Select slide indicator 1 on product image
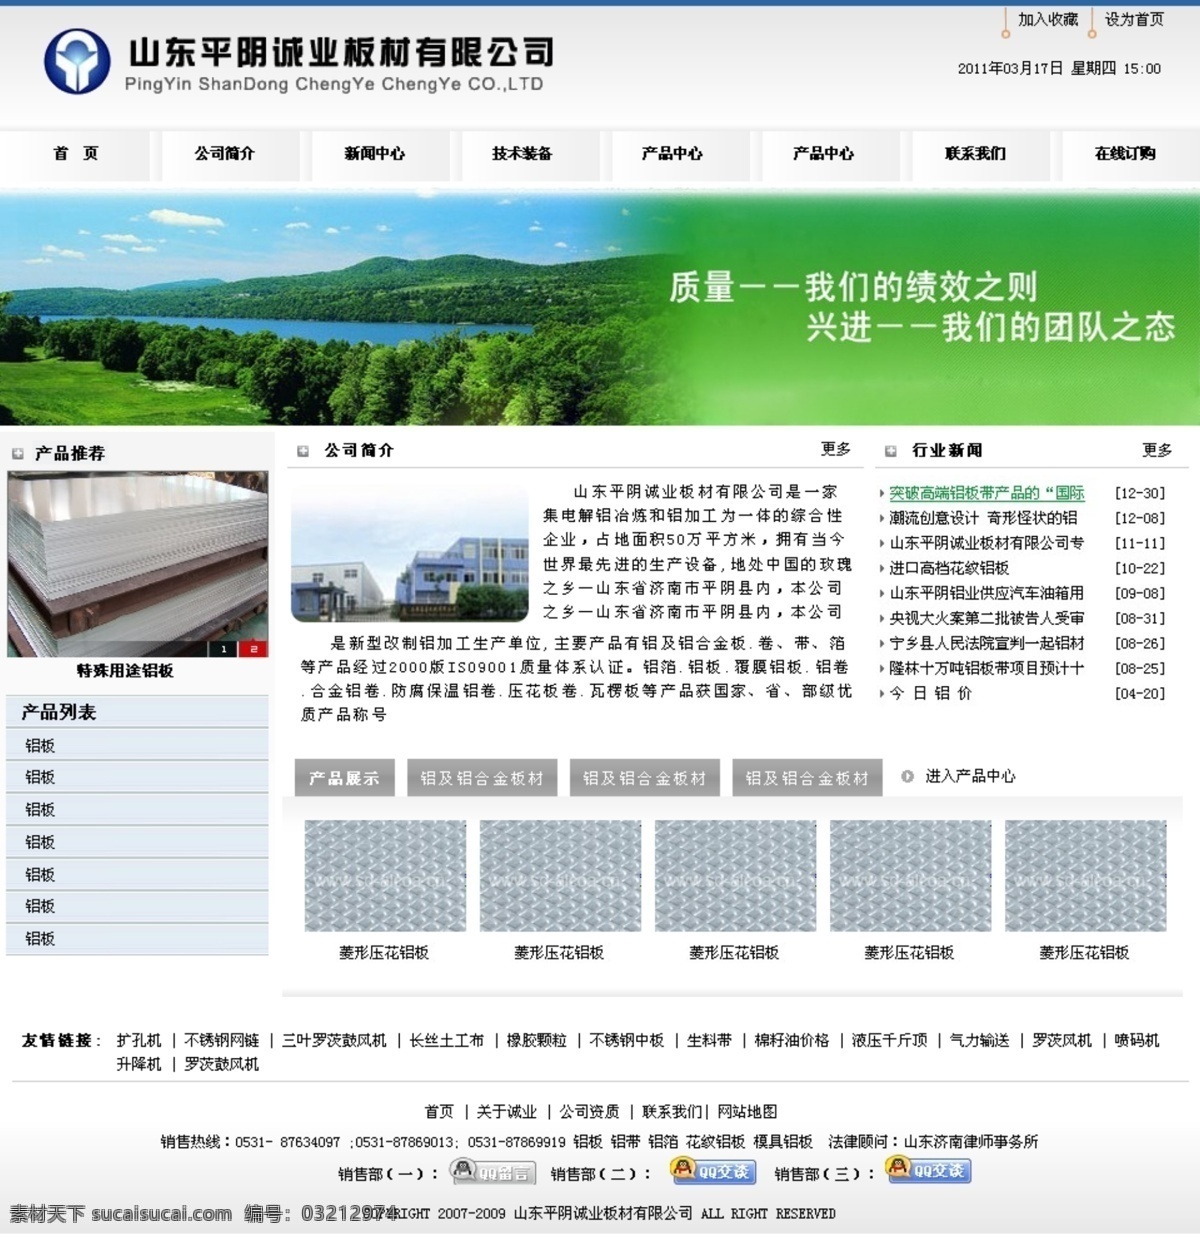 coord(224,649)
